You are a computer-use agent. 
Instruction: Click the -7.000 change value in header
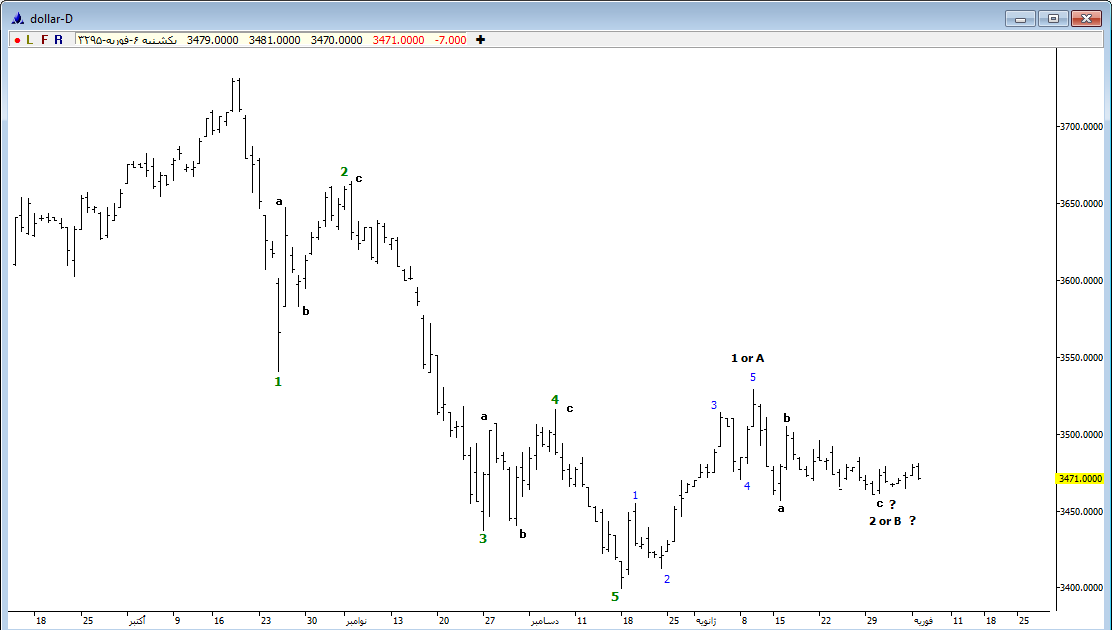click(x=450, y=40)
